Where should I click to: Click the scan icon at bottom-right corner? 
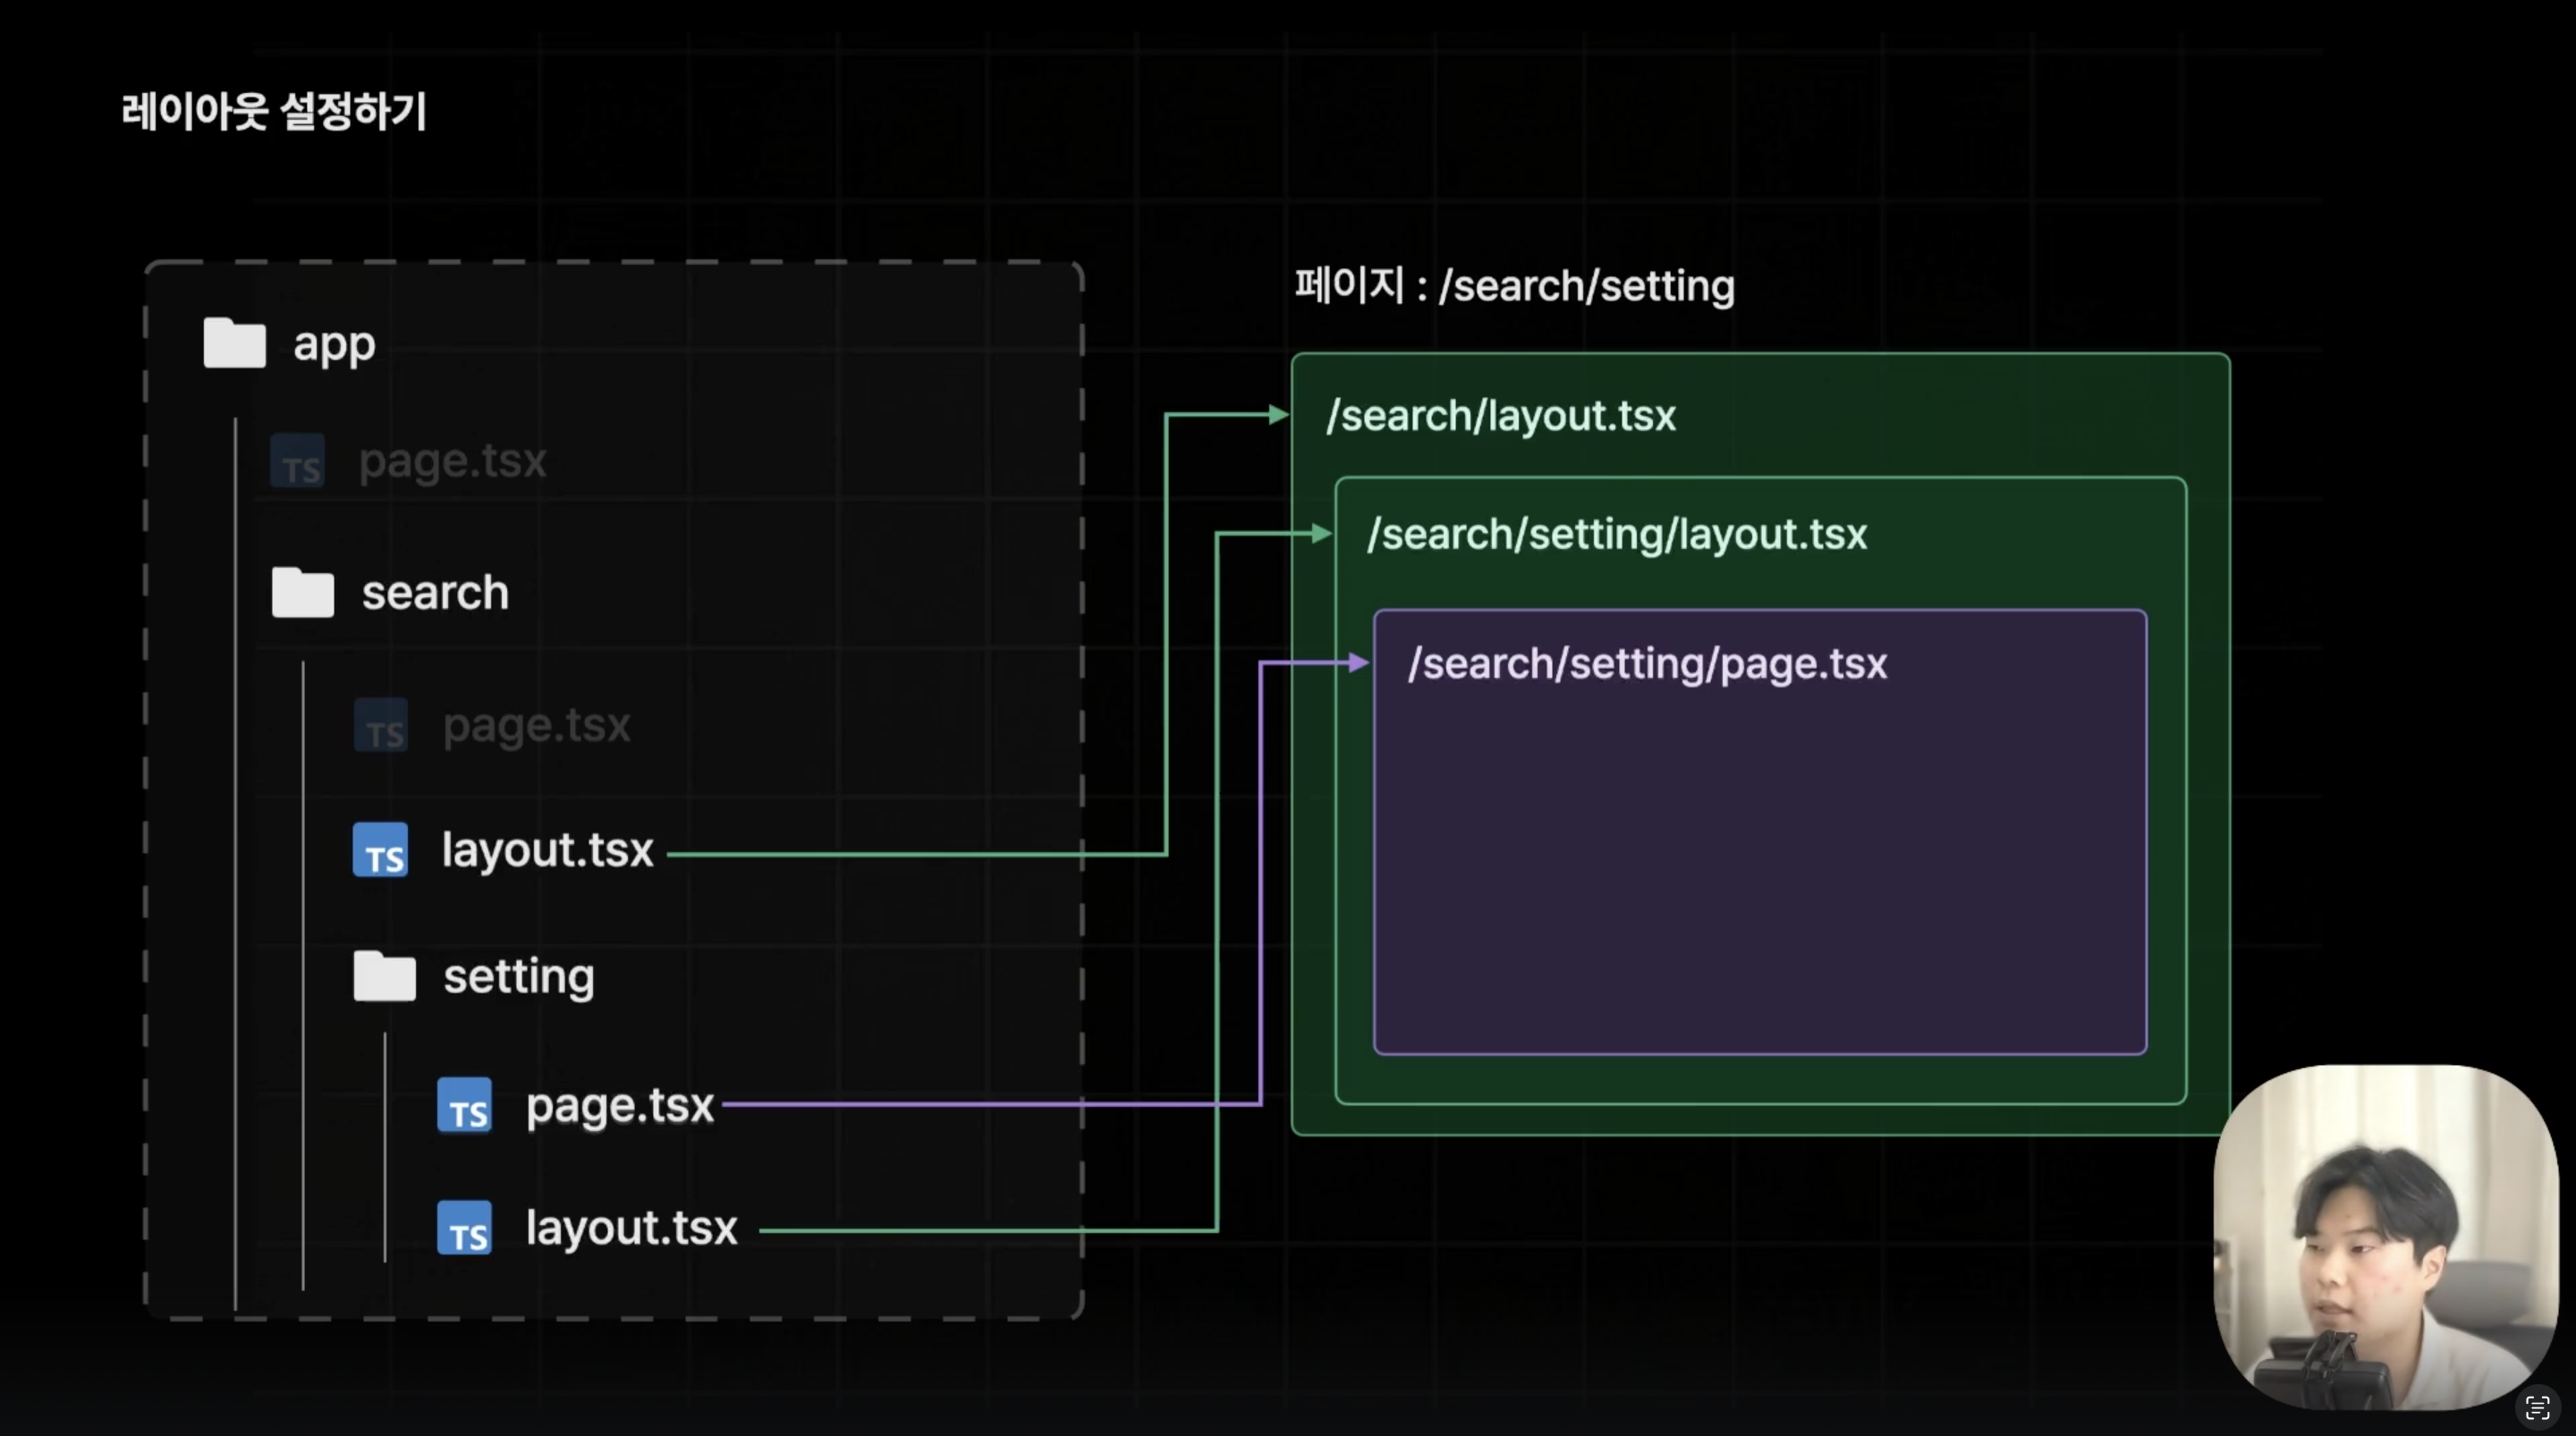coord(2537,1408)
